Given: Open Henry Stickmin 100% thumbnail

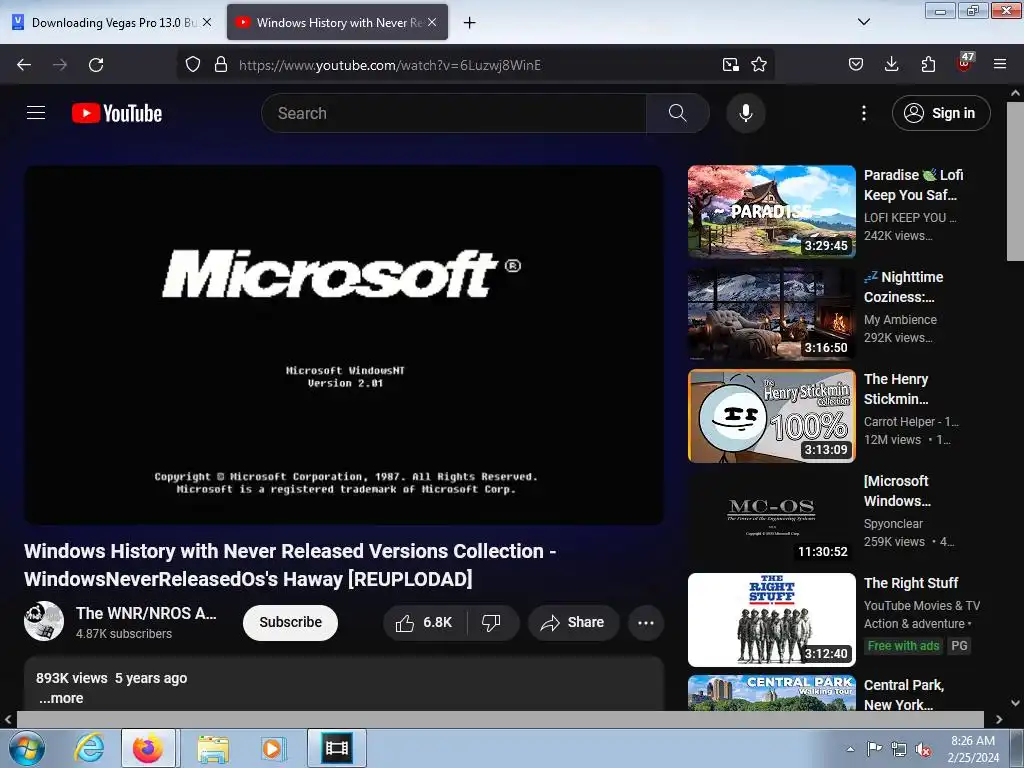Looking at the screenshot, I should coord(771,415).
